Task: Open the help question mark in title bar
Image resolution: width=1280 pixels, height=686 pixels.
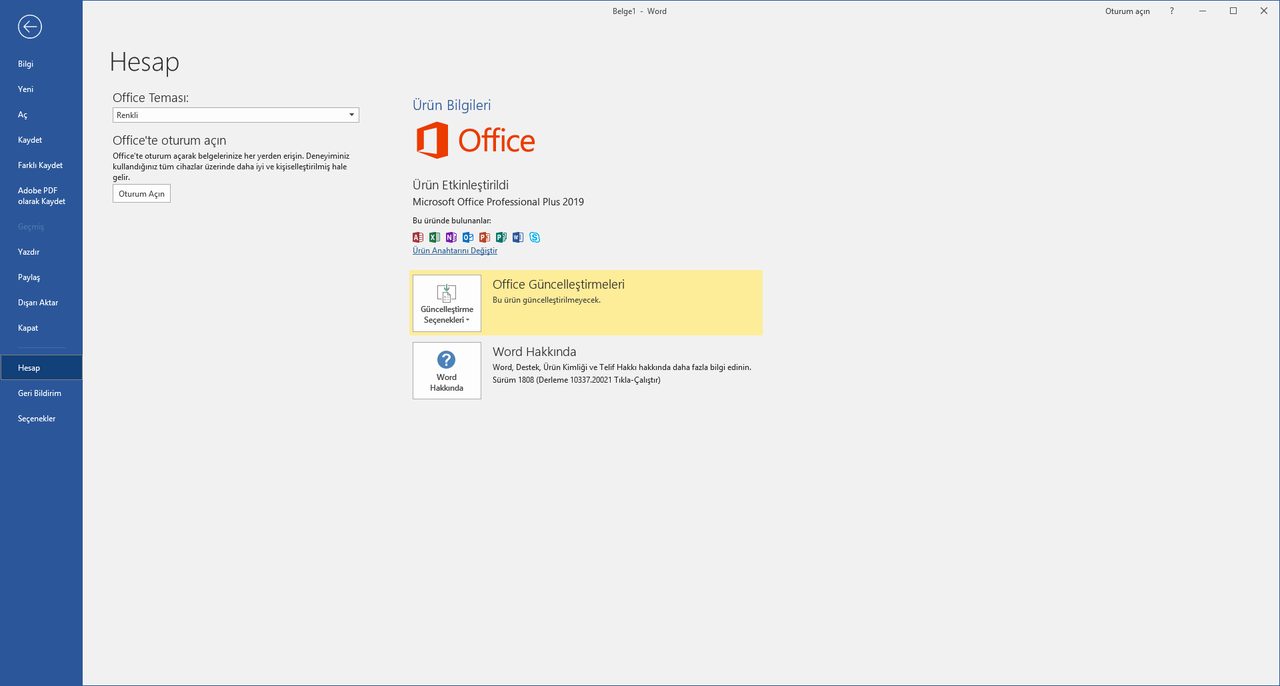Action: coord(1172,11)
